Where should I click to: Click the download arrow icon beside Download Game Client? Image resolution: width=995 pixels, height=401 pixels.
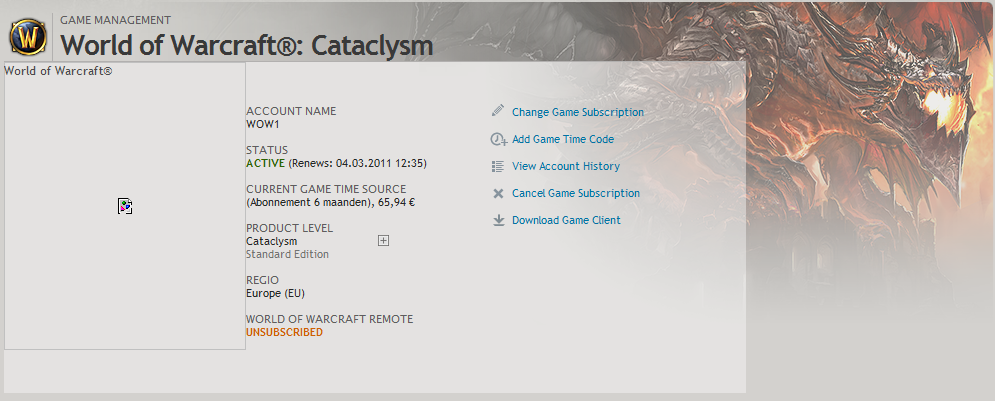pyautogui.click(x=499, y=220)
